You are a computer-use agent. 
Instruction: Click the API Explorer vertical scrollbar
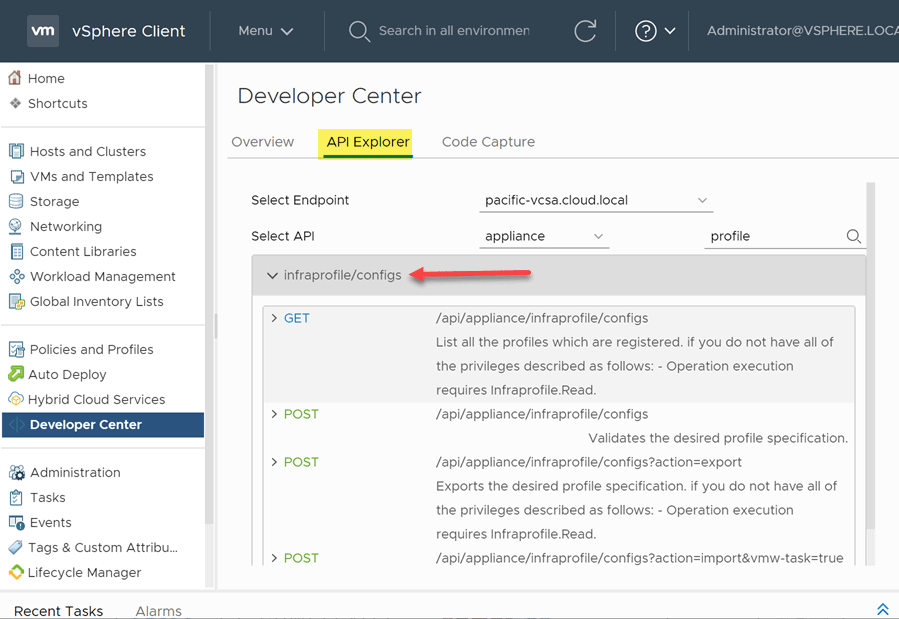pyautogui.click(x=870, y=355)
